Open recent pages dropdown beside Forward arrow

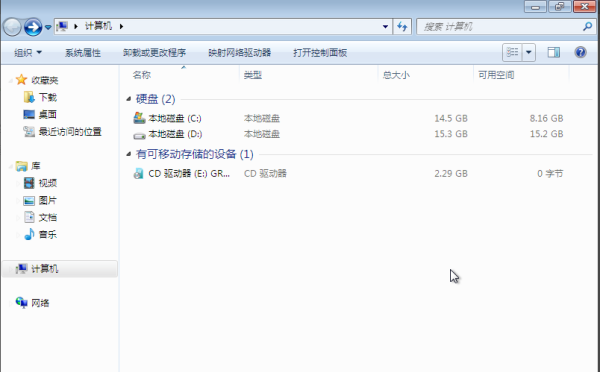pos(48,27)
